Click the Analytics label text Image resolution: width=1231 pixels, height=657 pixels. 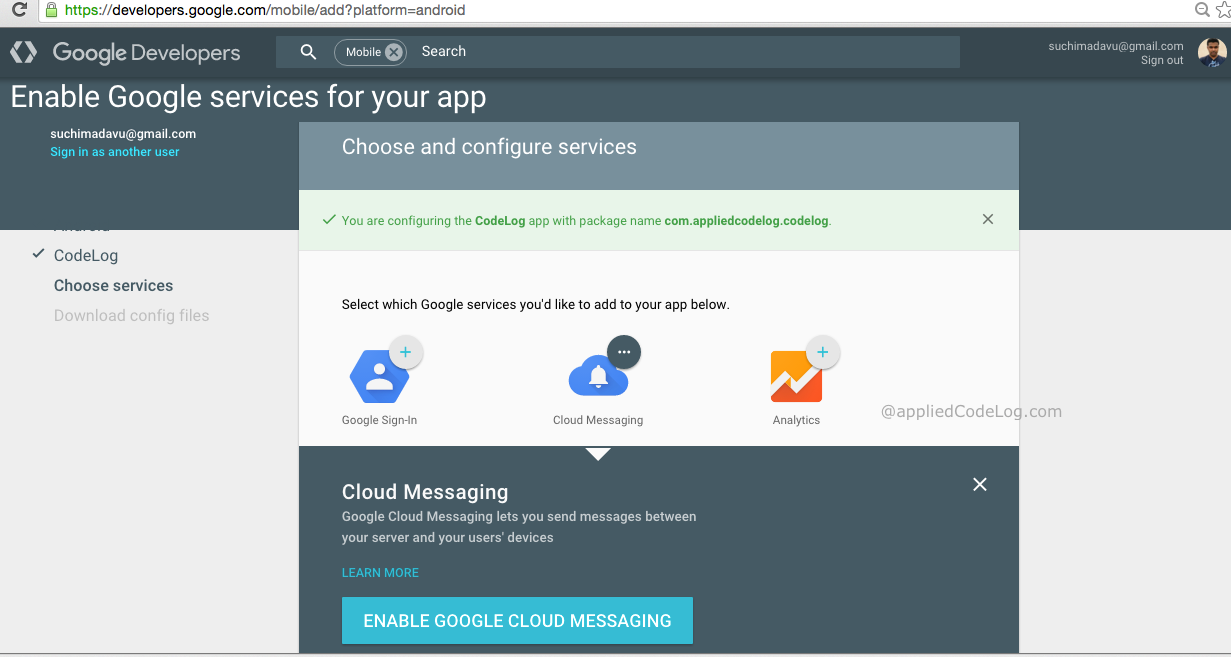[x=796, y=420]
